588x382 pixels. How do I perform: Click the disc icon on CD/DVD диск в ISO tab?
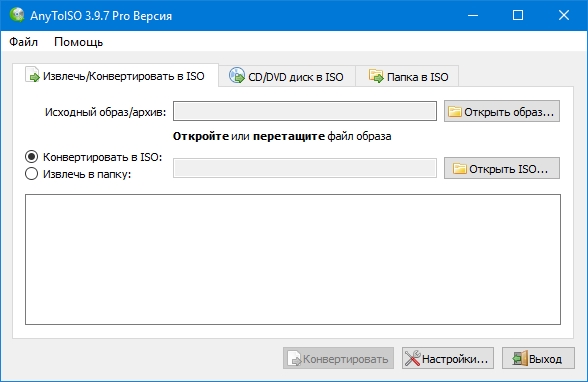point(237,75)
